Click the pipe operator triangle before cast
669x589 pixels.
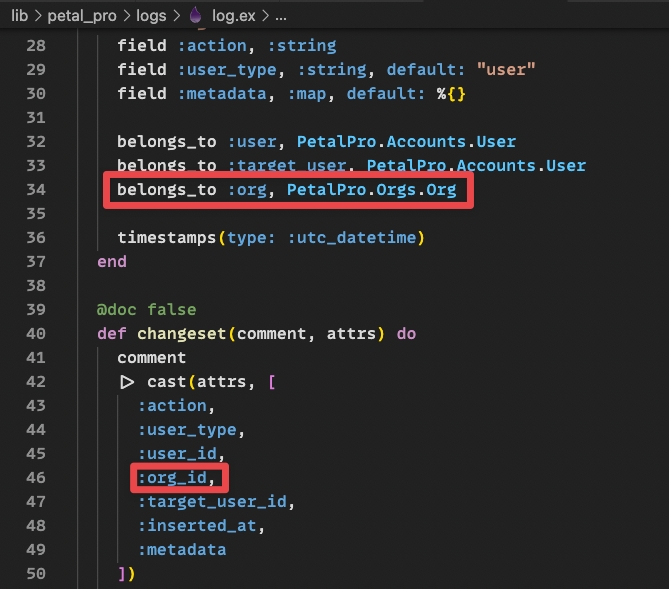(x=127, y=381)
